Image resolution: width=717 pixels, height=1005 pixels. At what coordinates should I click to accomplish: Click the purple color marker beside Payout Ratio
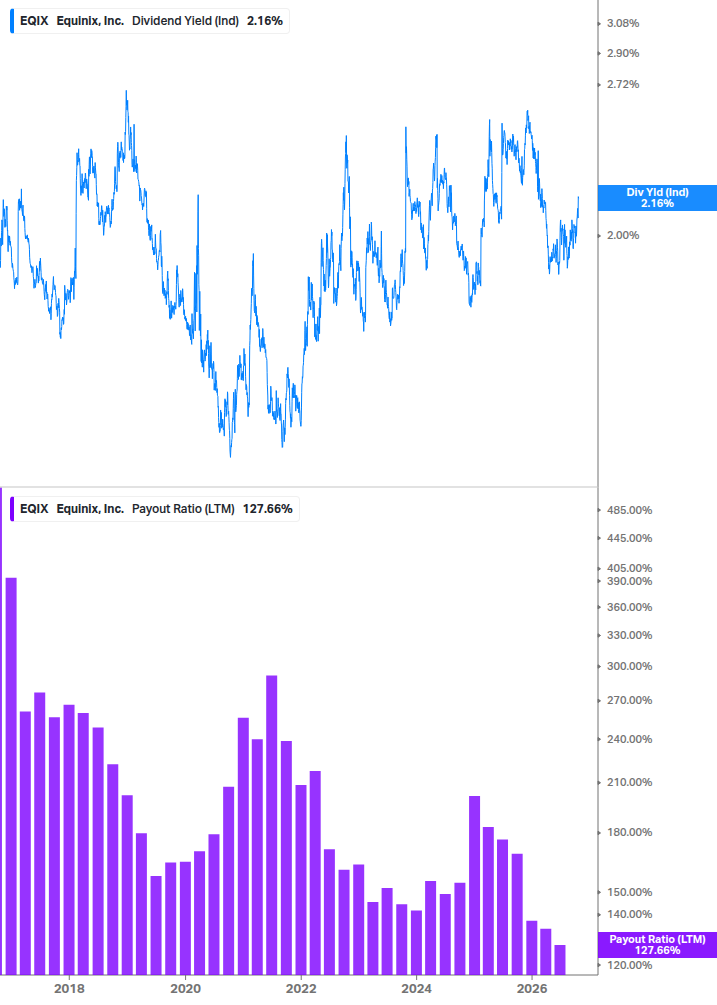(12, 509)
